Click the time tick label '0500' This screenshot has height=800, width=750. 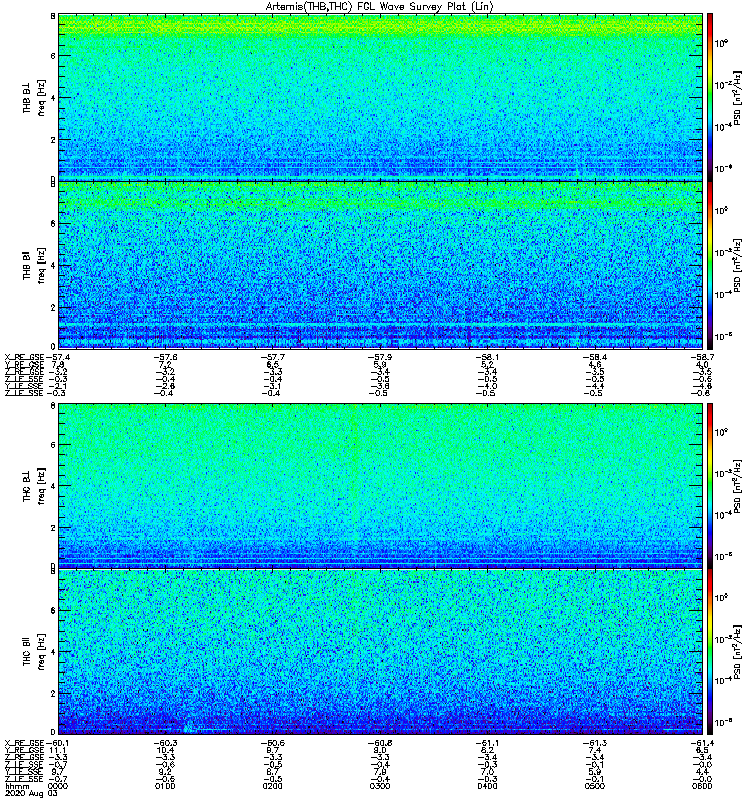coord(594,786)
